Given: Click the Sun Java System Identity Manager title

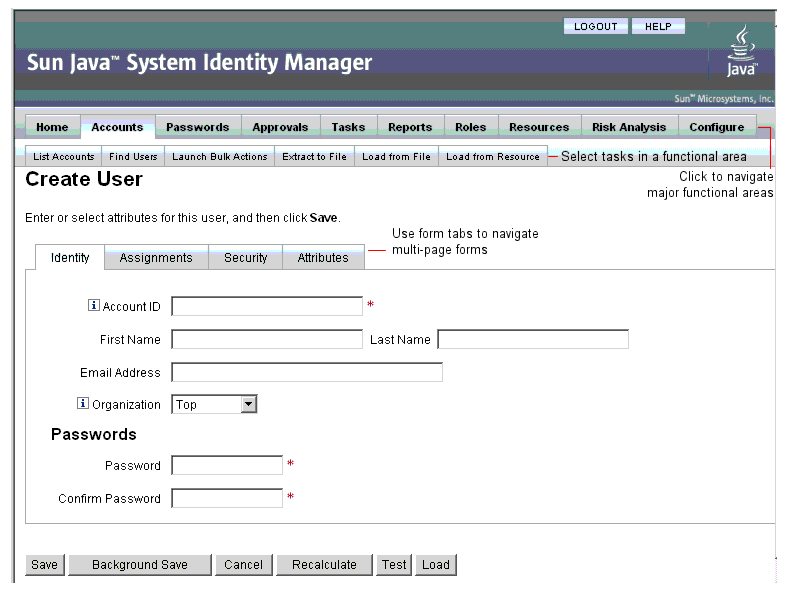Looking at the screenshot, I should (x=199, y=63).
